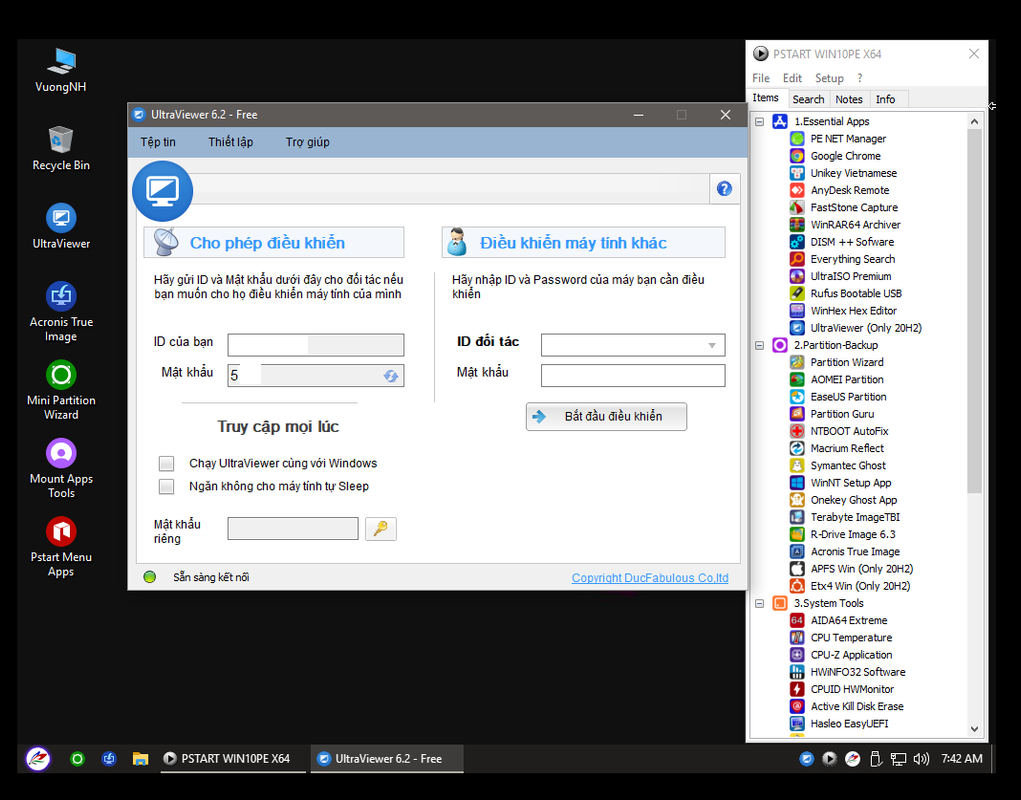The width and height of the screenshot is (1021, 800).
Task: Click the Rufus Bootable USB icon
Action: click(797, 294)
